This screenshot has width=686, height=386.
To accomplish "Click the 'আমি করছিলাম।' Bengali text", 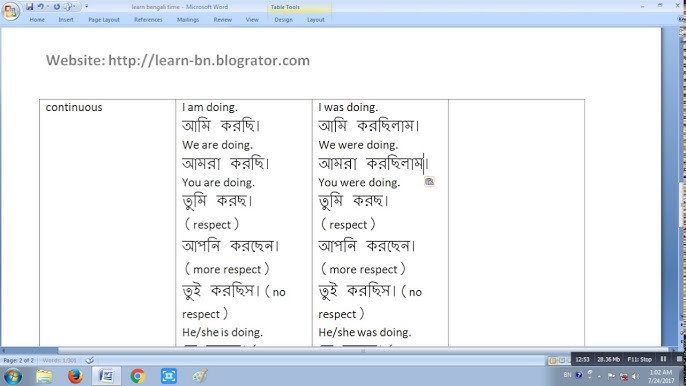I will [369, 126].
